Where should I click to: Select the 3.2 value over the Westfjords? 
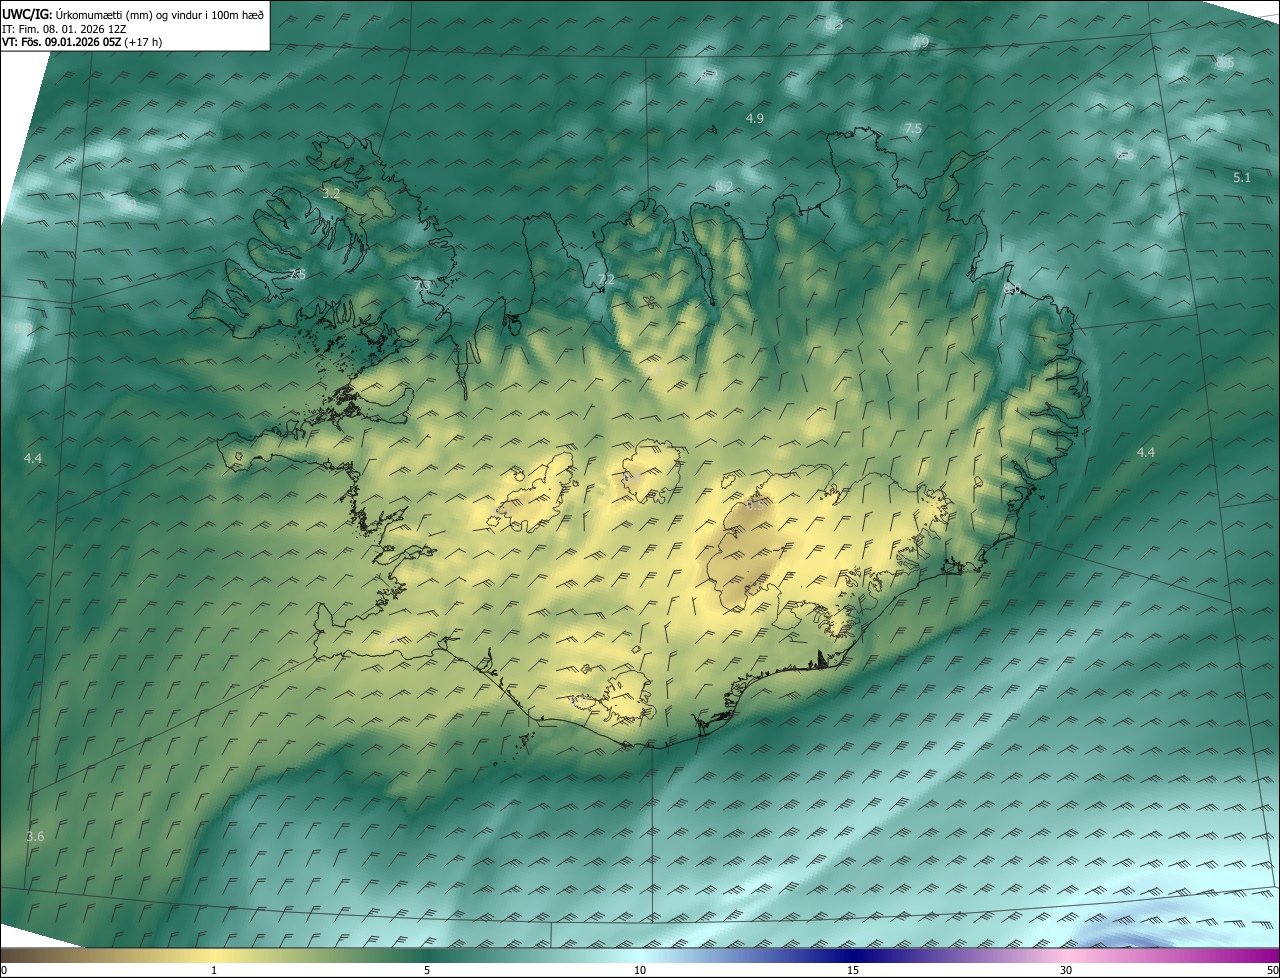(332, 192)
